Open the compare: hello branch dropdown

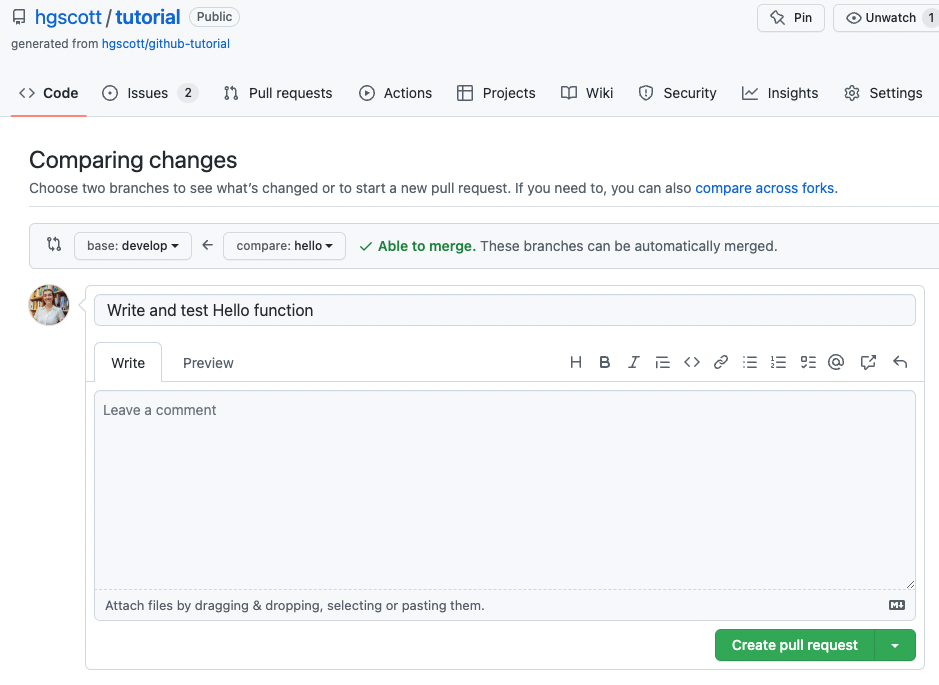(284, 245)
